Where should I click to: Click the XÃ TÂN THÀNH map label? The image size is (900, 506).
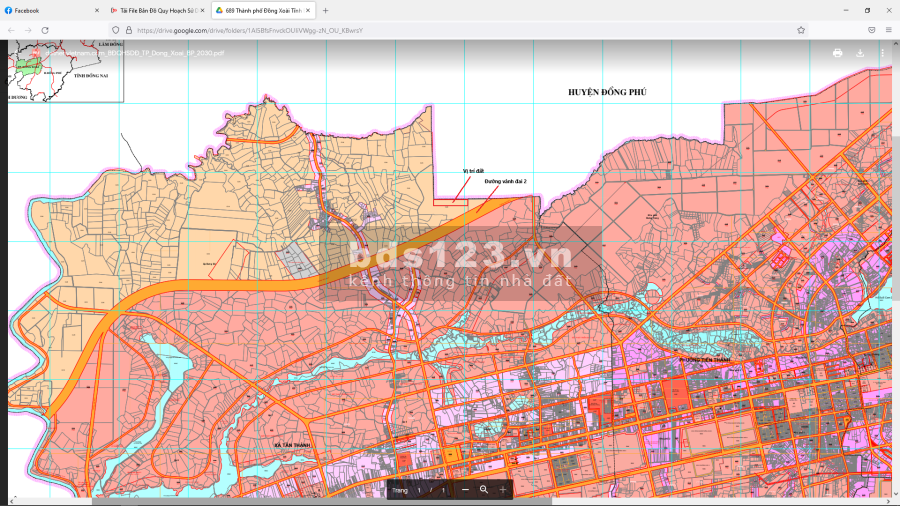tap(292, 445)
